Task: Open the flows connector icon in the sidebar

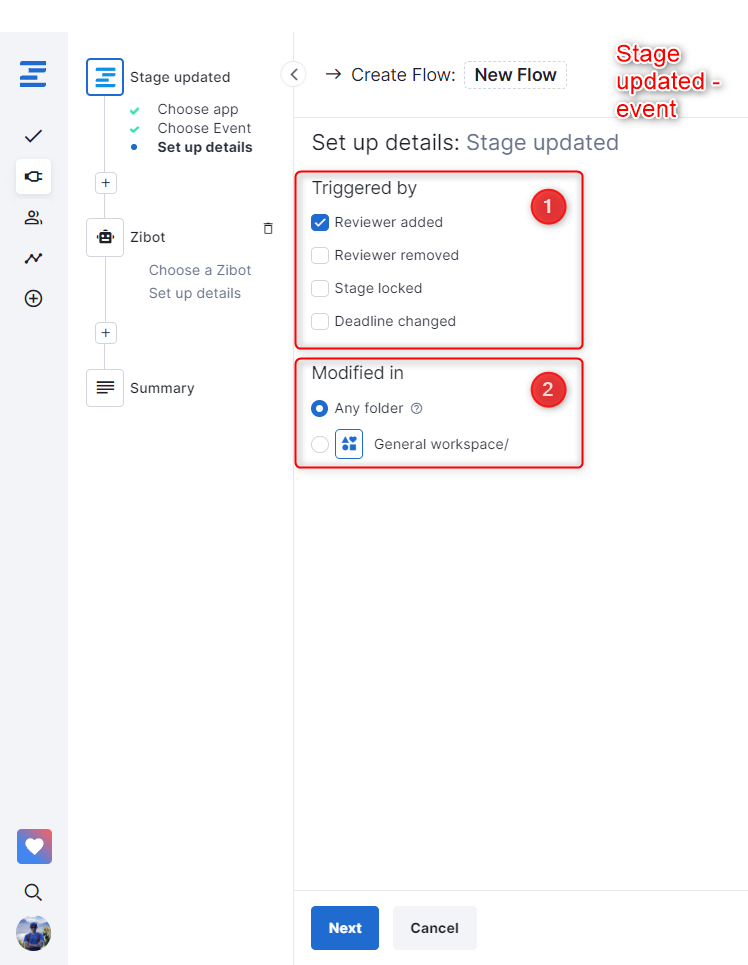Action: point(33,177)
